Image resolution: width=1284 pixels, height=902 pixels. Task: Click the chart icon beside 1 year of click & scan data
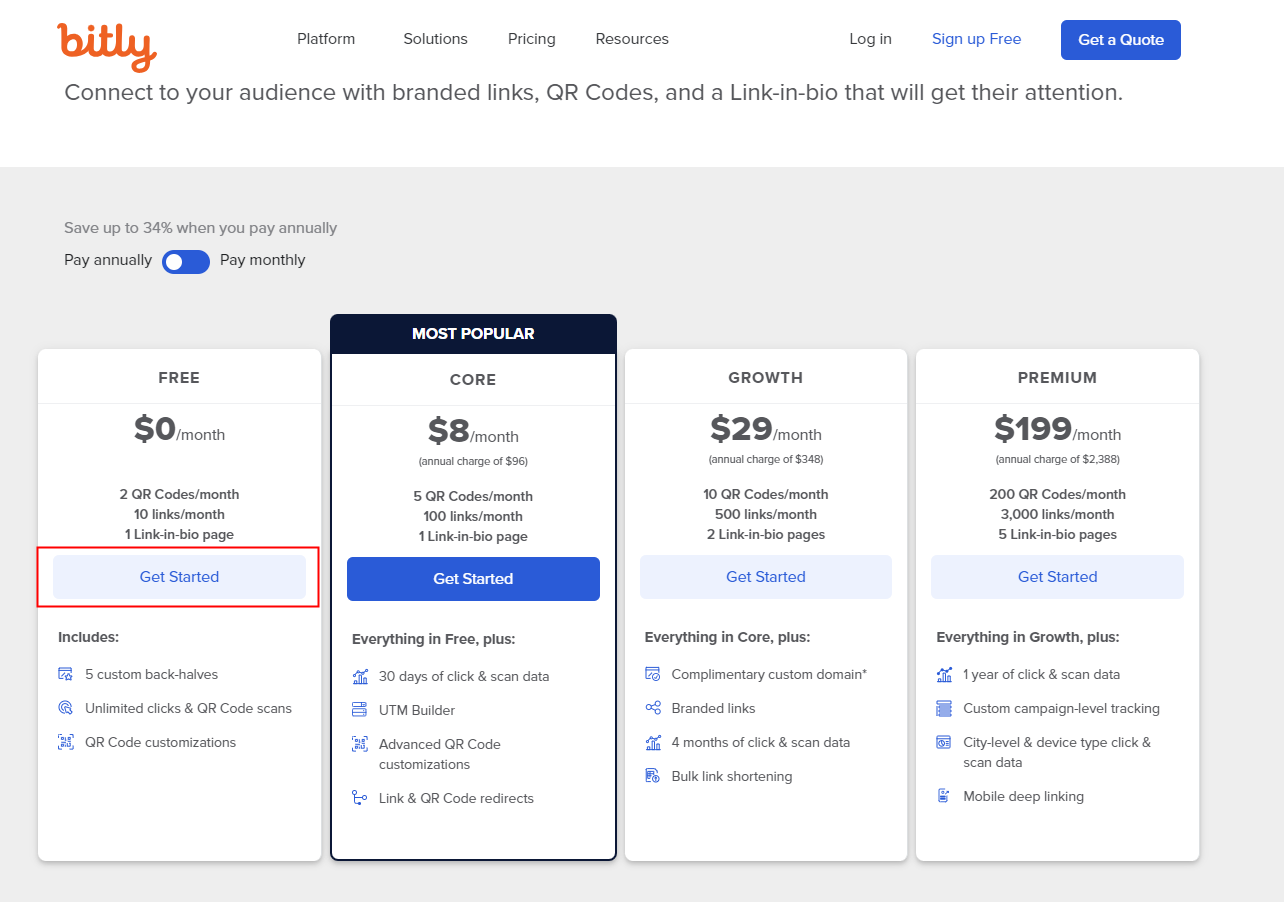point(944,674)
